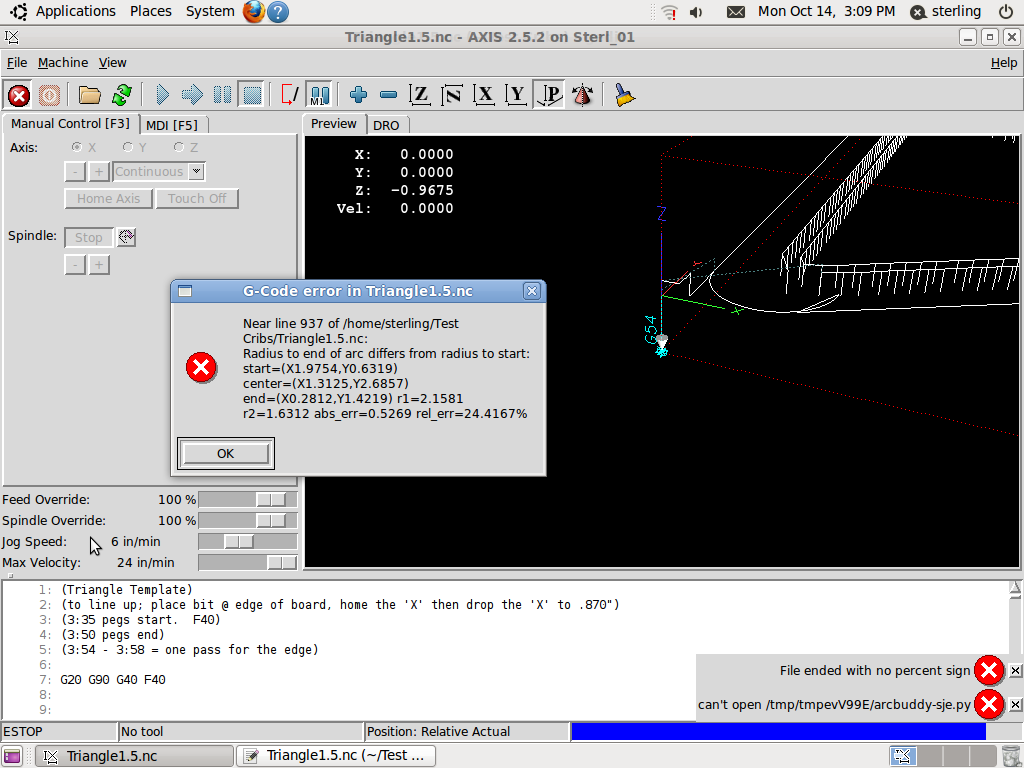Open the blue Help question-mark launcher
Image resolution: width=1024 pixels, height=768 pixels.
[x=278, y=12]
